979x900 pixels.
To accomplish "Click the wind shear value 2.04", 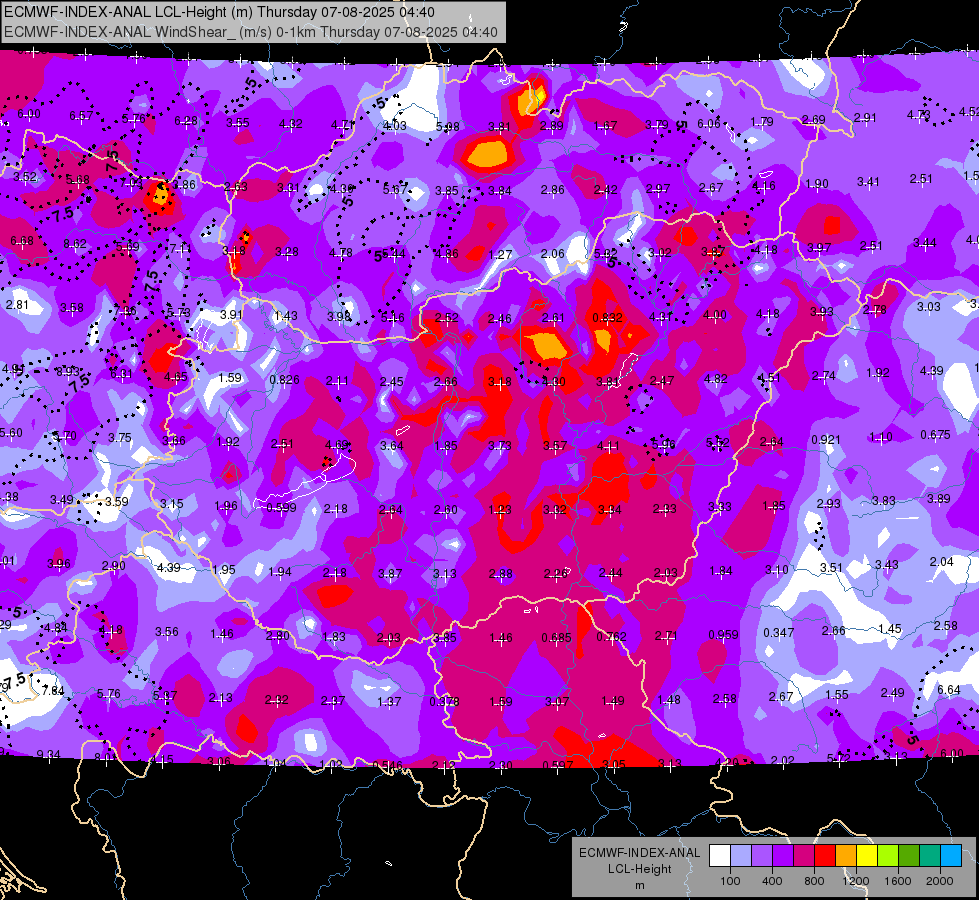I will click(x=941, y=561).
